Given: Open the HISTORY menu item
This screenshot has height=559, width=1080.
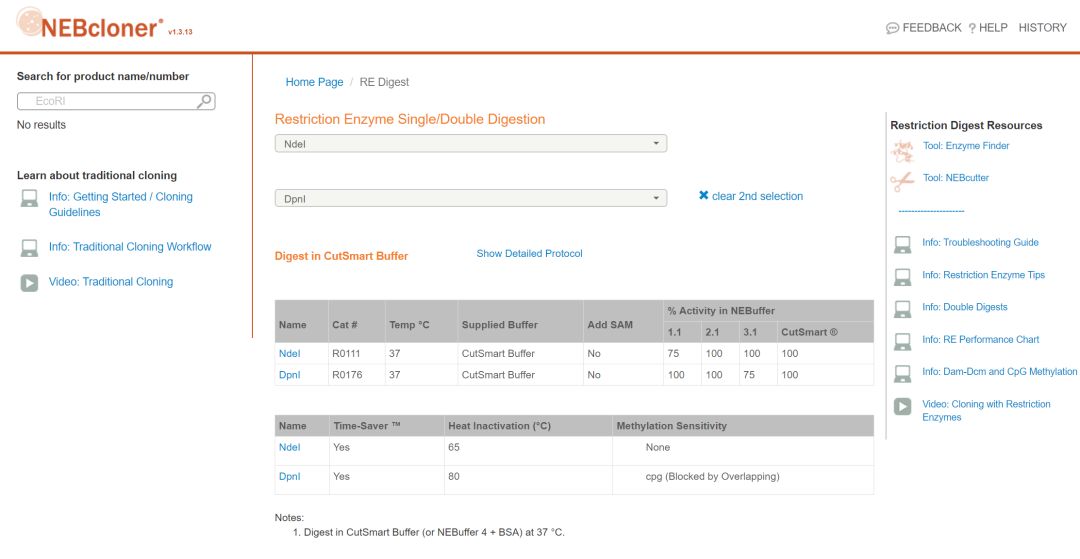Looking at the screenshot, I should tap(1042, 28).
